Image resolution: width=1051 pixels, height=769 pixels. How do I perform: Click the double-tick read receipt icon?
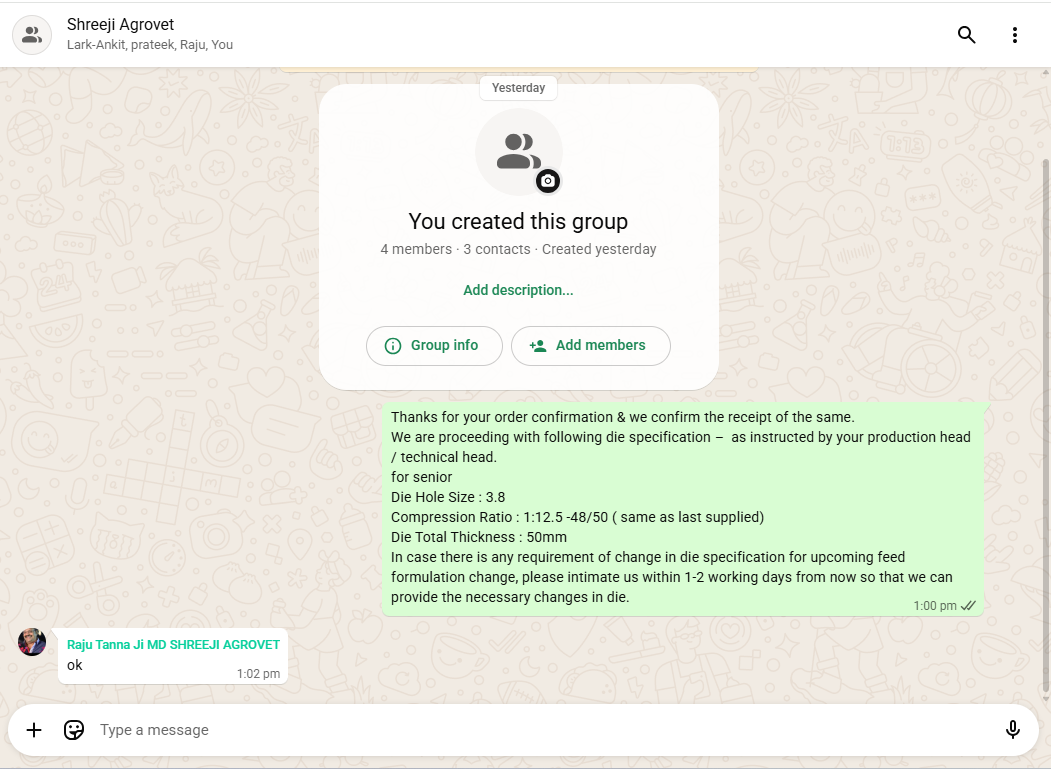point(968,606)
